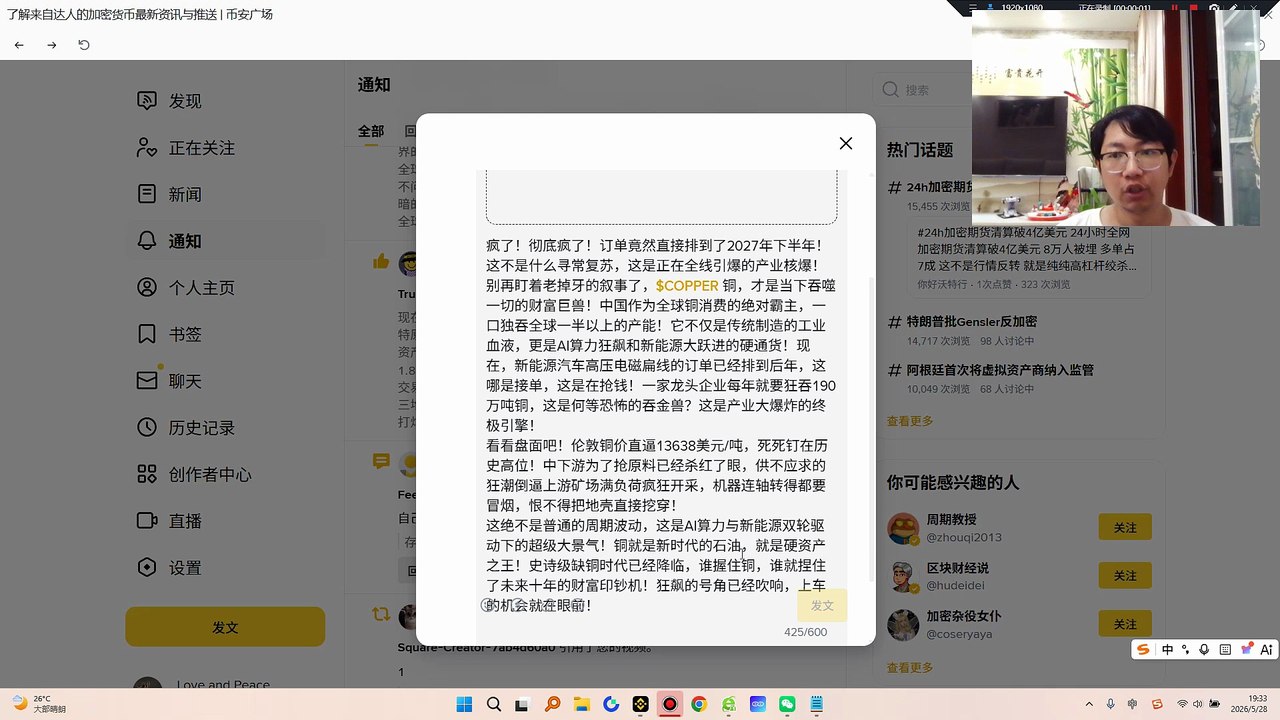Switch to the 全部 (All) notifications tab
1280x720 pixels.
(x=371, y=131)
